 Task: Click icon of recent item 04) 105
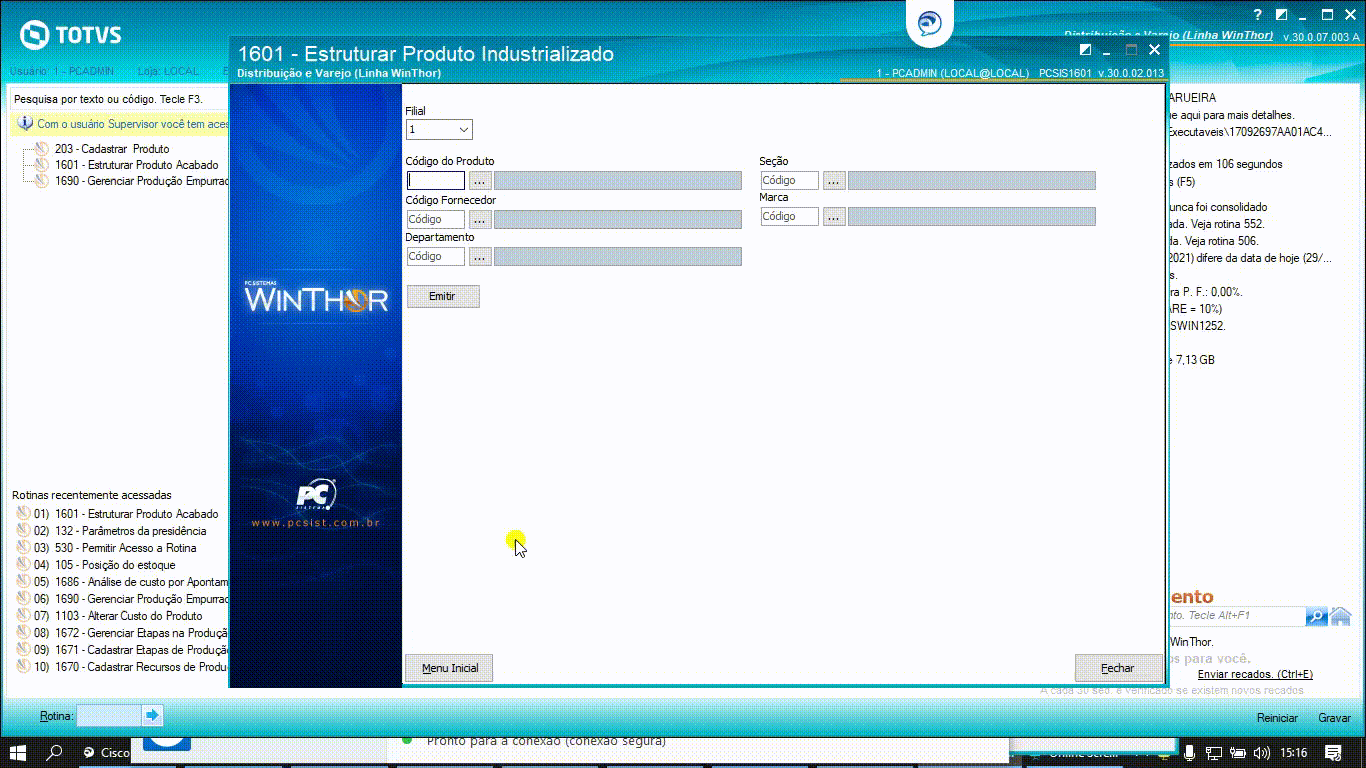coord(23,565)
